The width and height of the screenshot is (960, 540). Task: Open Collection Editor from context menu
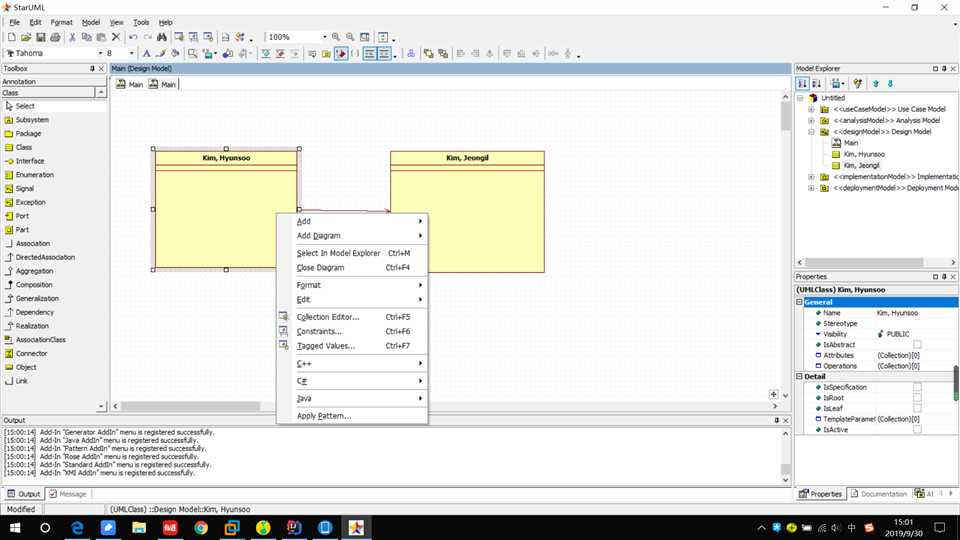353,317
